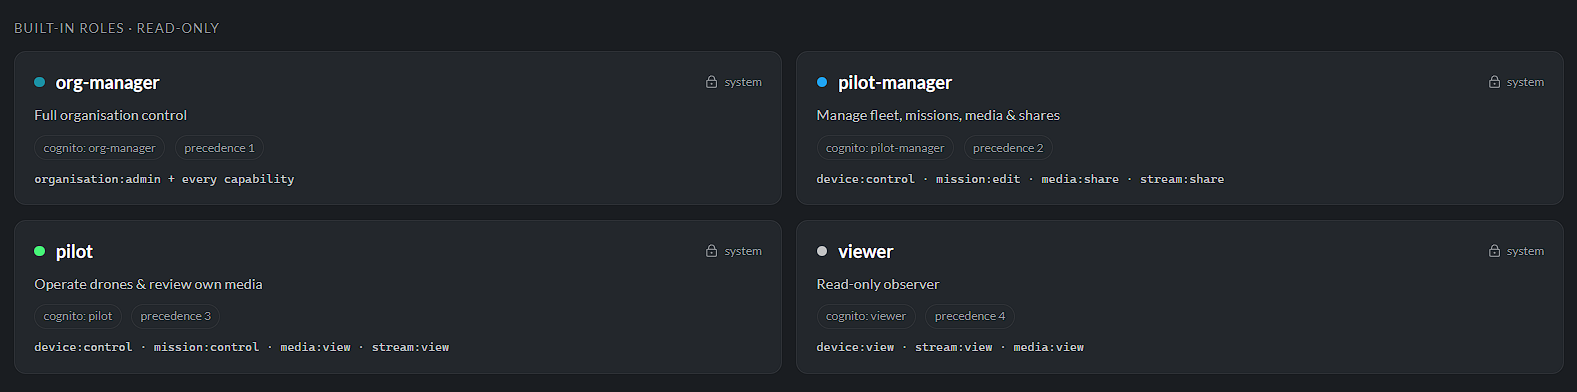Click the teal dot beside org-manager
This screenshot has height=392, width=1577.
coord(40,82)
